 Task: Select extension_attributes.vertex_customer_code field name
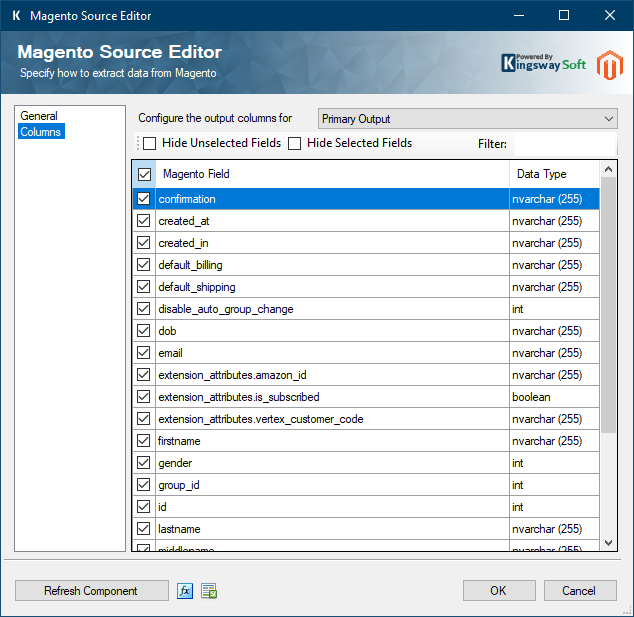tap(261, 419)
